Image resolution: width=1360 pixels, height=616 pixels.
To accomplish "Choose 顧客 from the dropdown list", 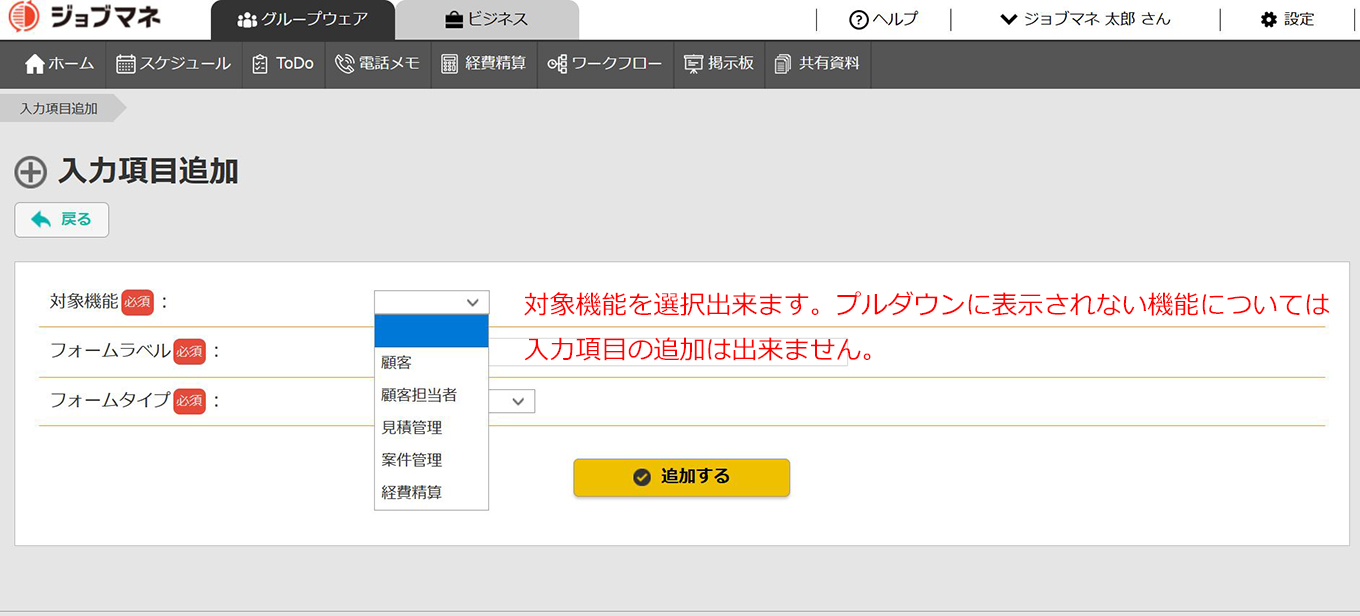I will click(x=432, y=363).
